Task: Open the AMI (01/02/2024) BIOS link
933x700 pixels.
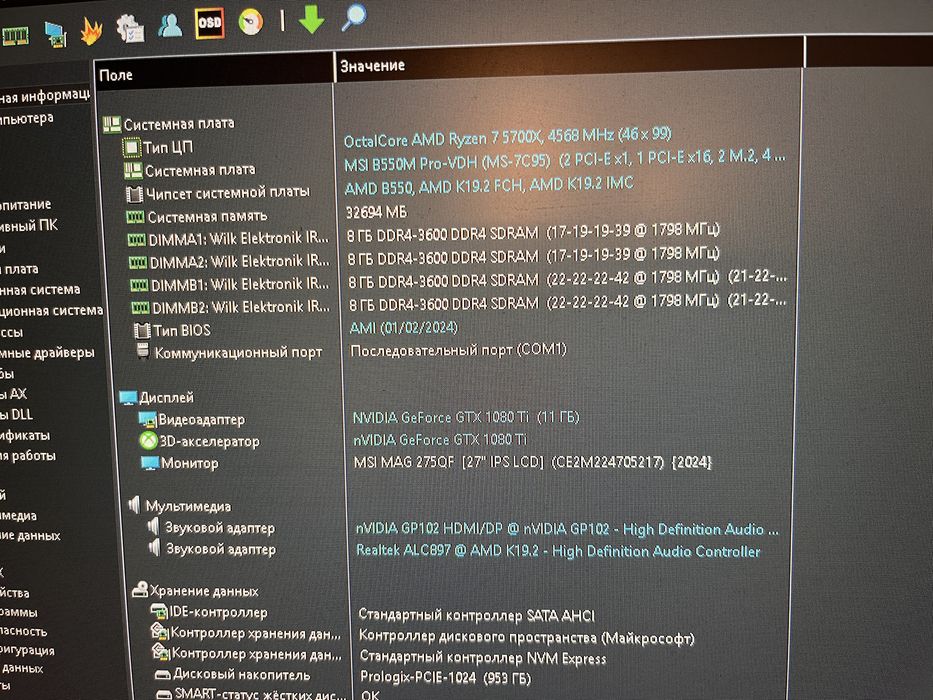Action: tap(403, 327)
